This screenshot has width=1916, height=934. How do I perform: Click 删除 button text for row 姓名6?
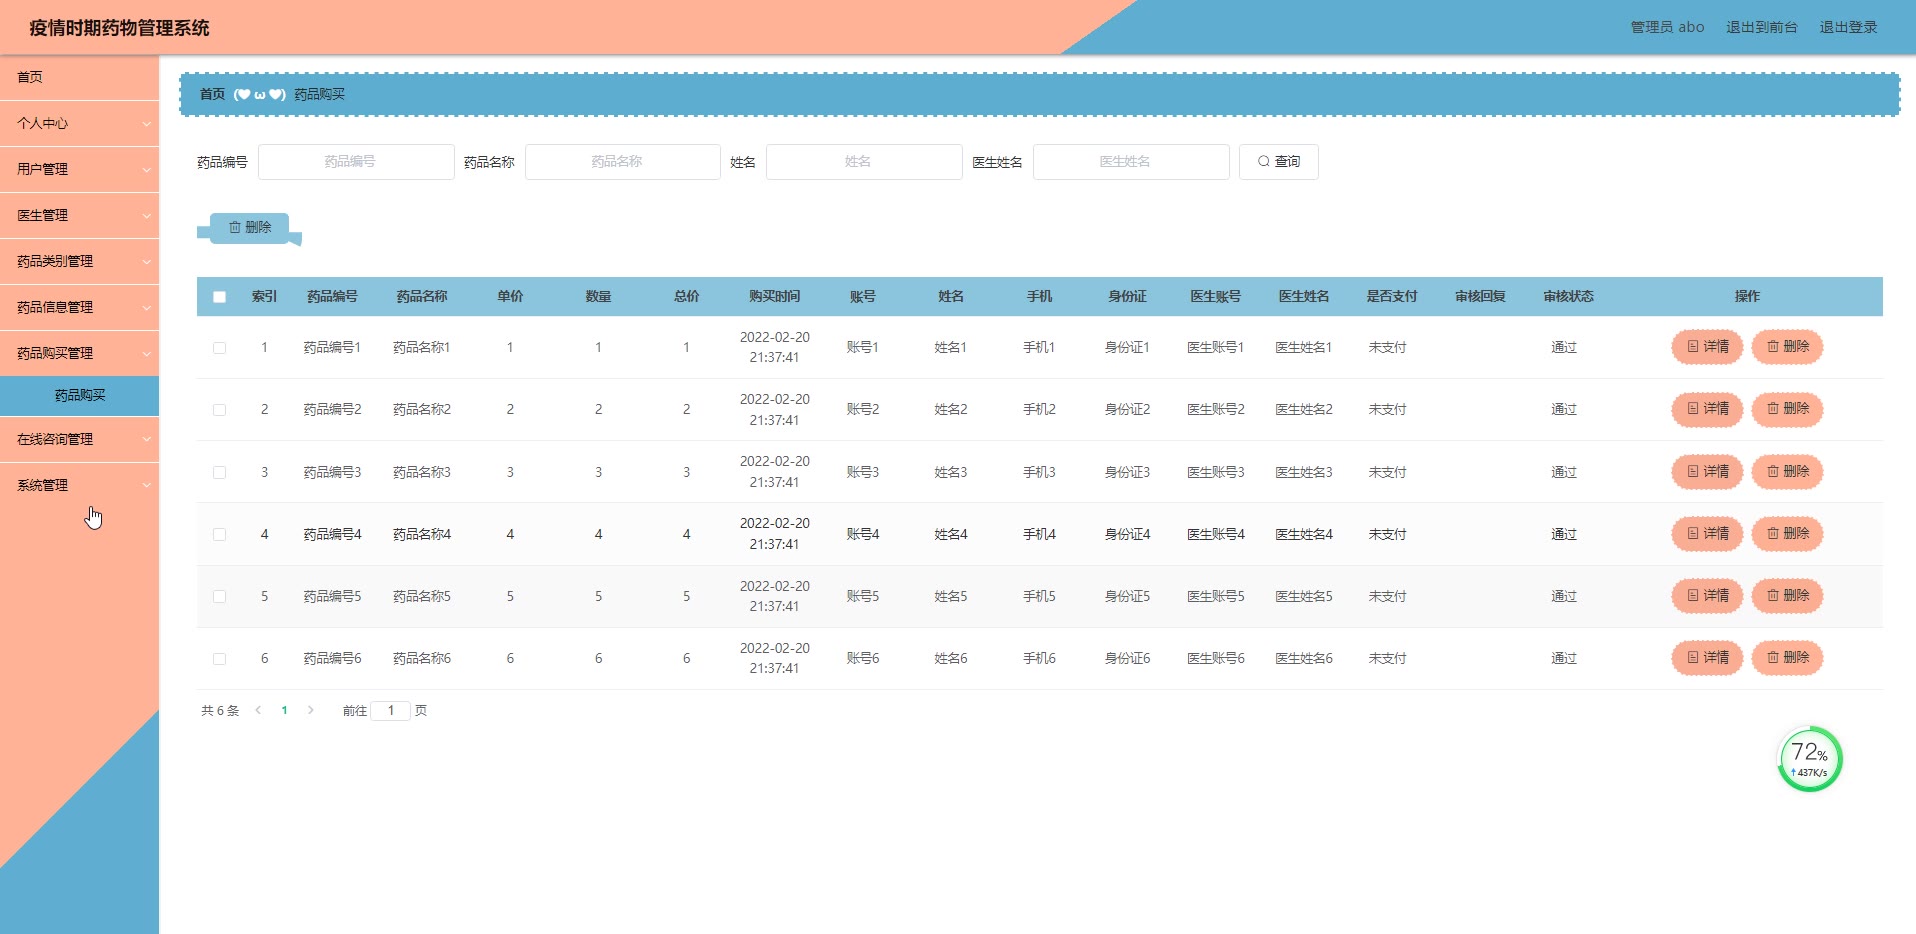1796,658
